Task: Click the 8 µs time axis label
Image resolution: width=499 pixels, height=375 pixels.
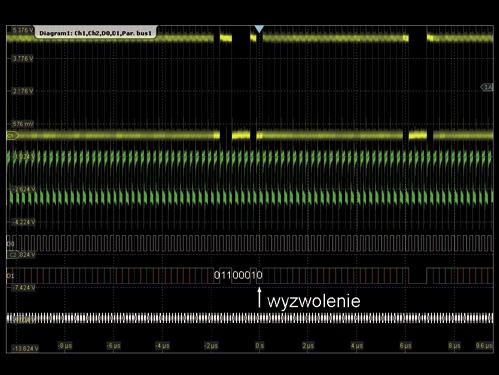Action: (454, 346)
